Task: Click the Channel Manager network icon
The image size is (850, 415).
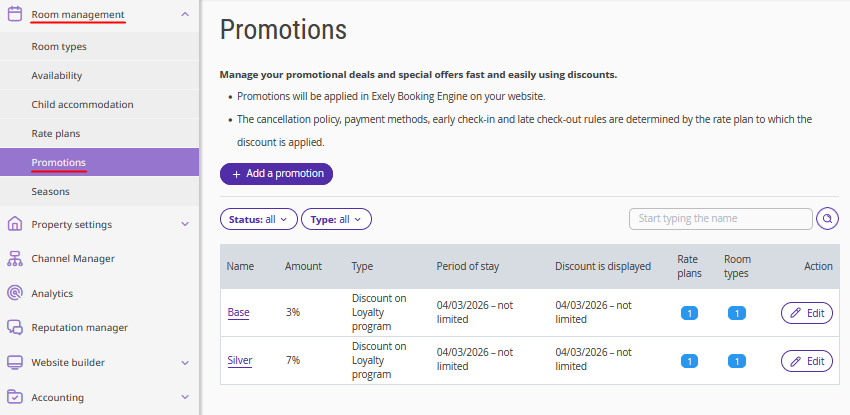Action: [x=14, y=258]
